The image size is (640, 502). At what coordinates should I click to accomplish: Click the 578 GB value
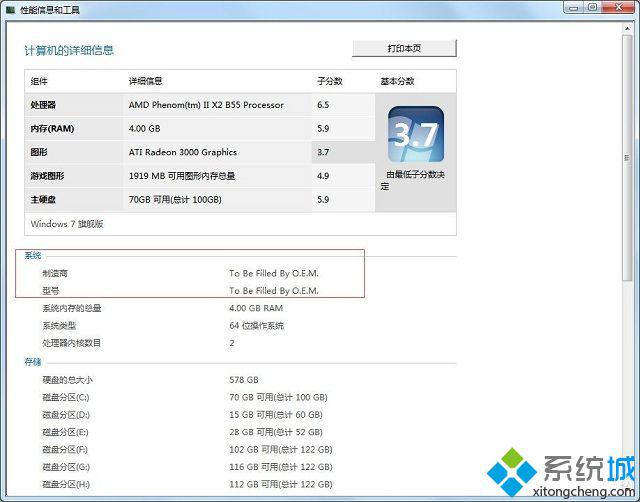coord(244,380)
